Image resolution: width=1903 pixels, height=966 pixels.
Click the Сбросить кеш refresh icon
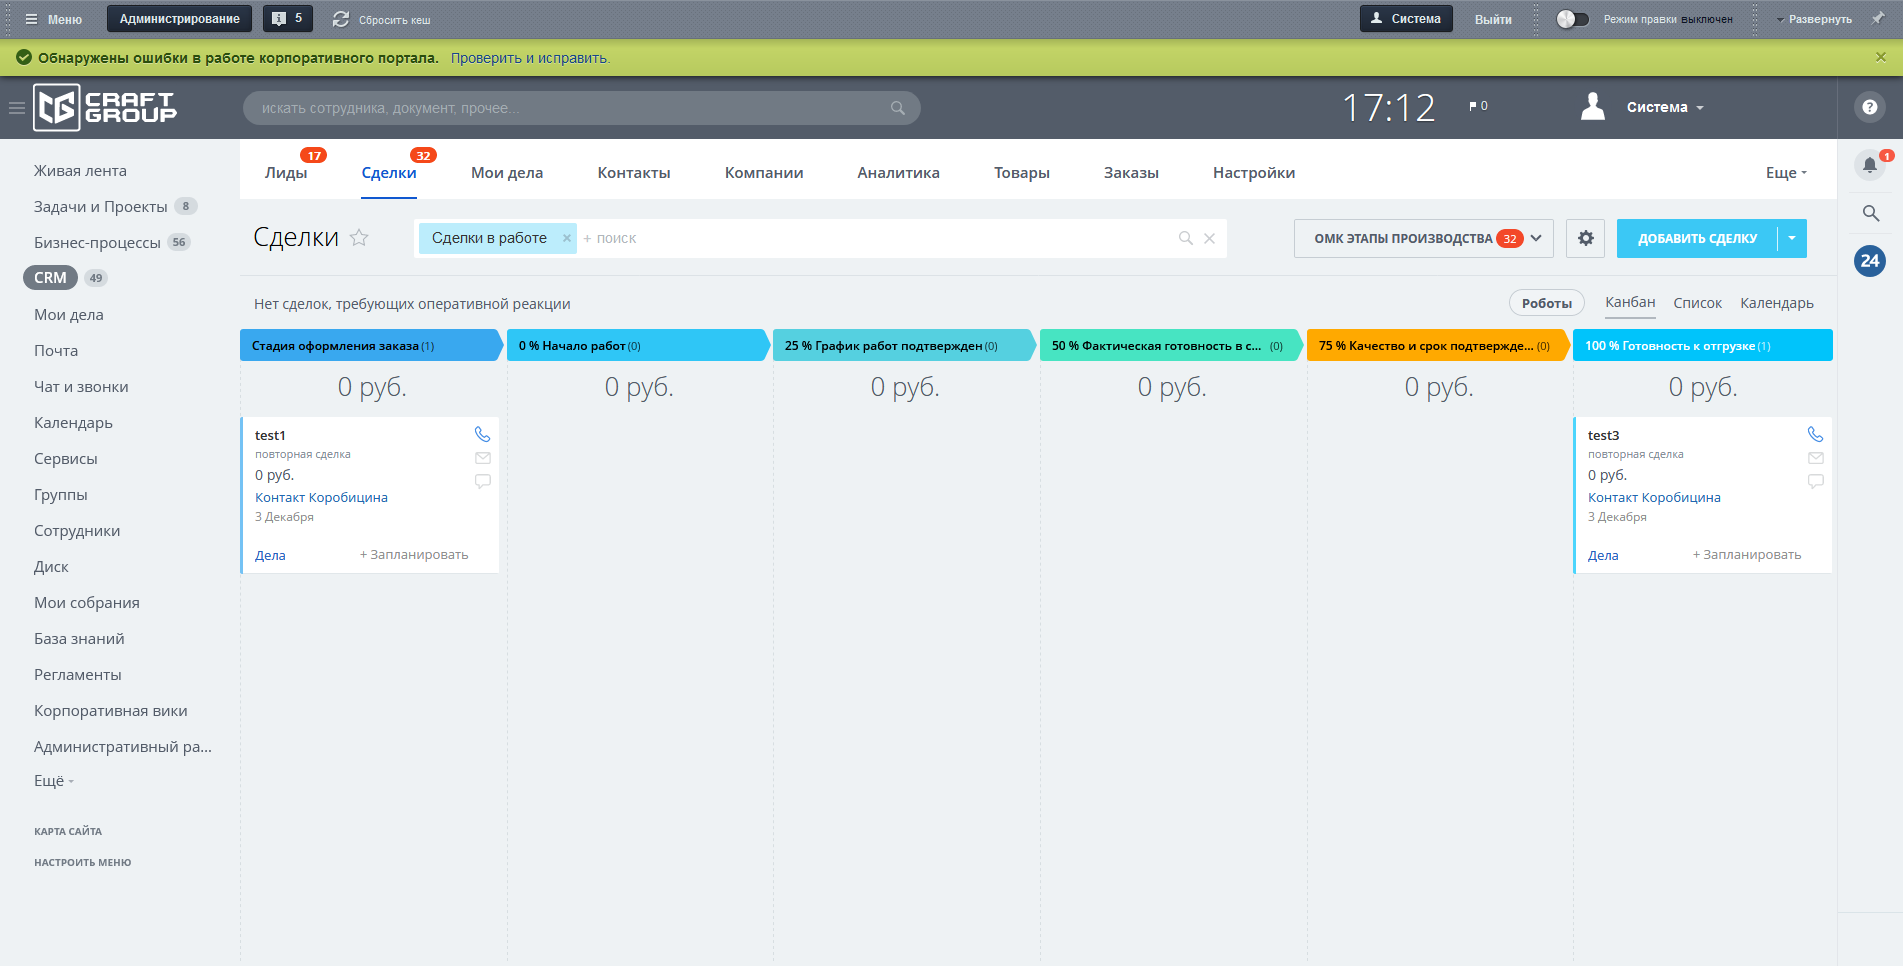[341, 19]
